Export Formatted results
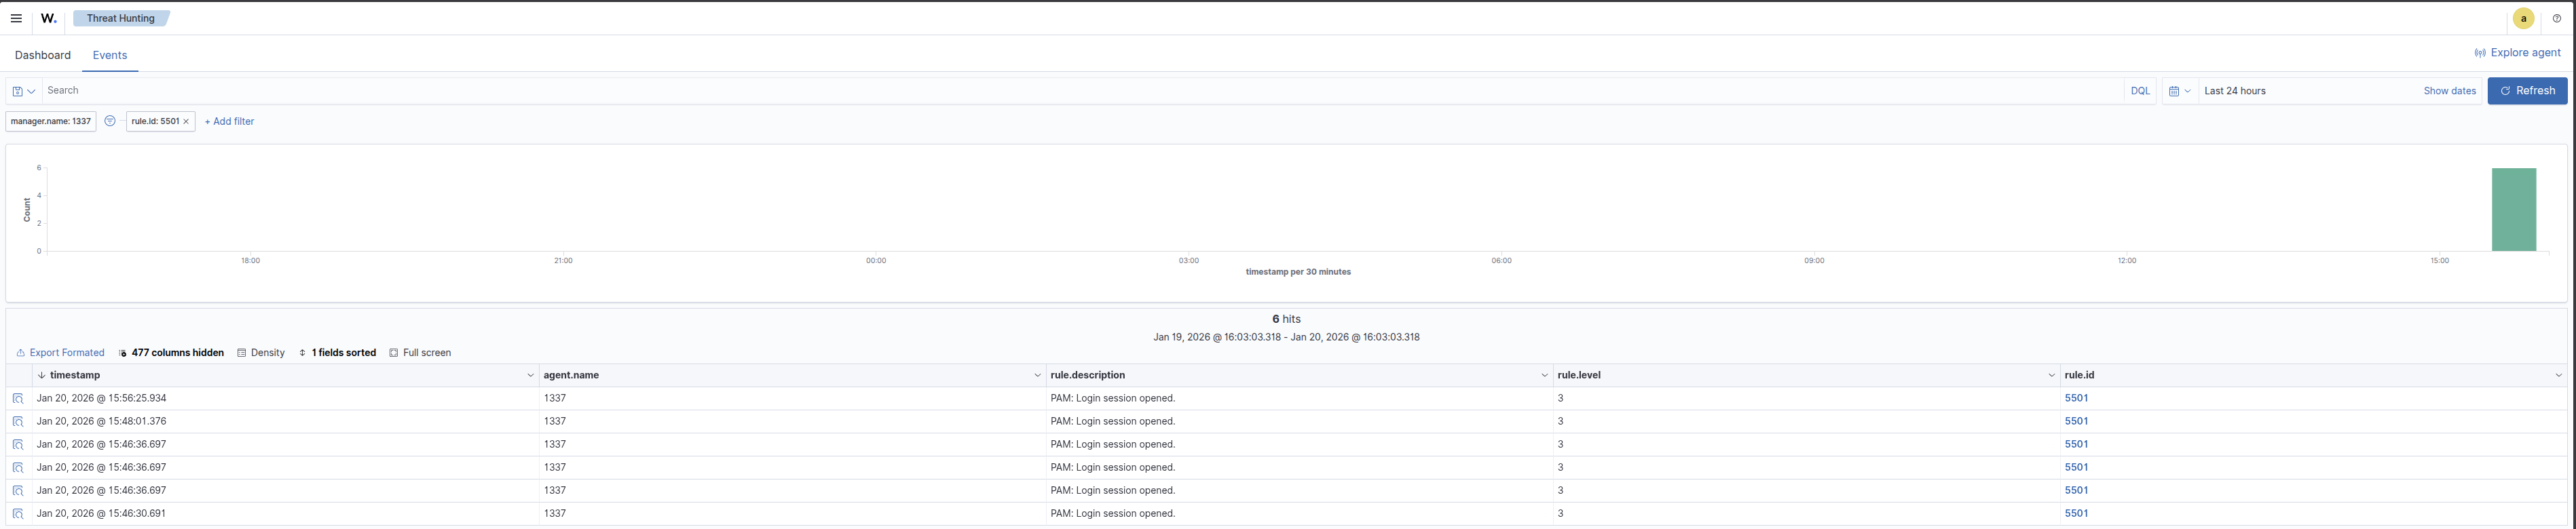The image size is (2576, 529). click(60, 353)
